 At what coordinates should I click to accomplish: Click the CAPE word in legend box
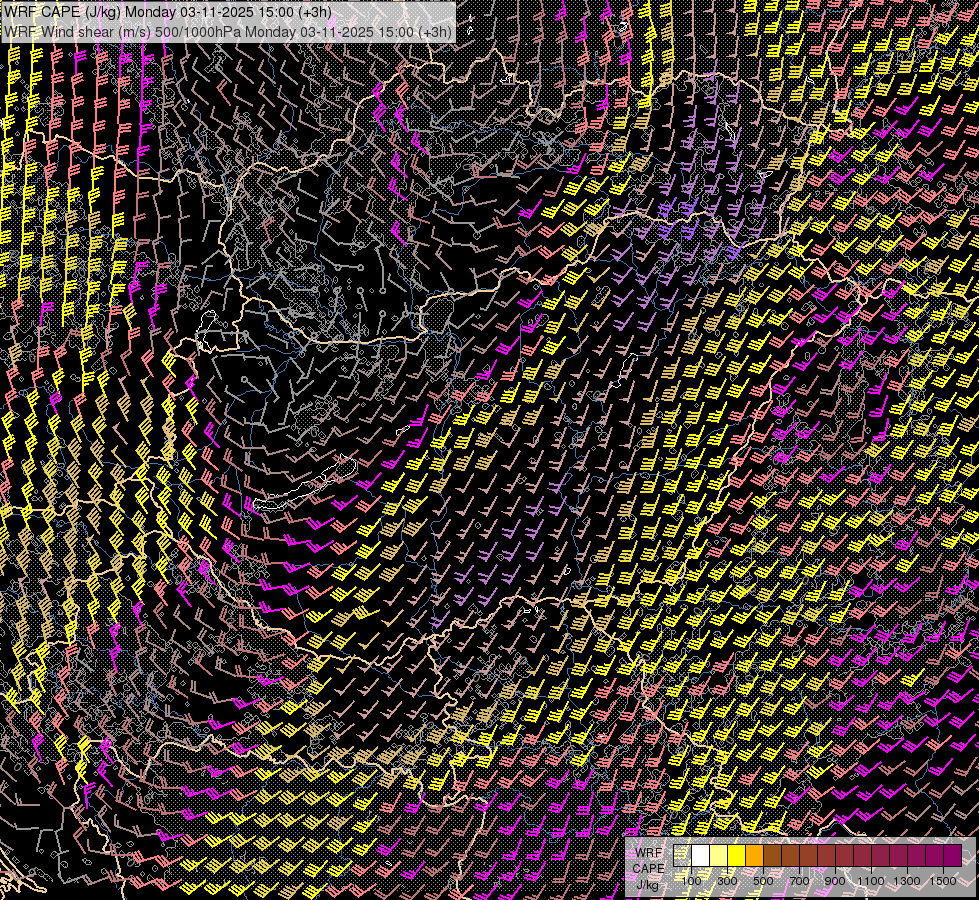tap(648, 868)
